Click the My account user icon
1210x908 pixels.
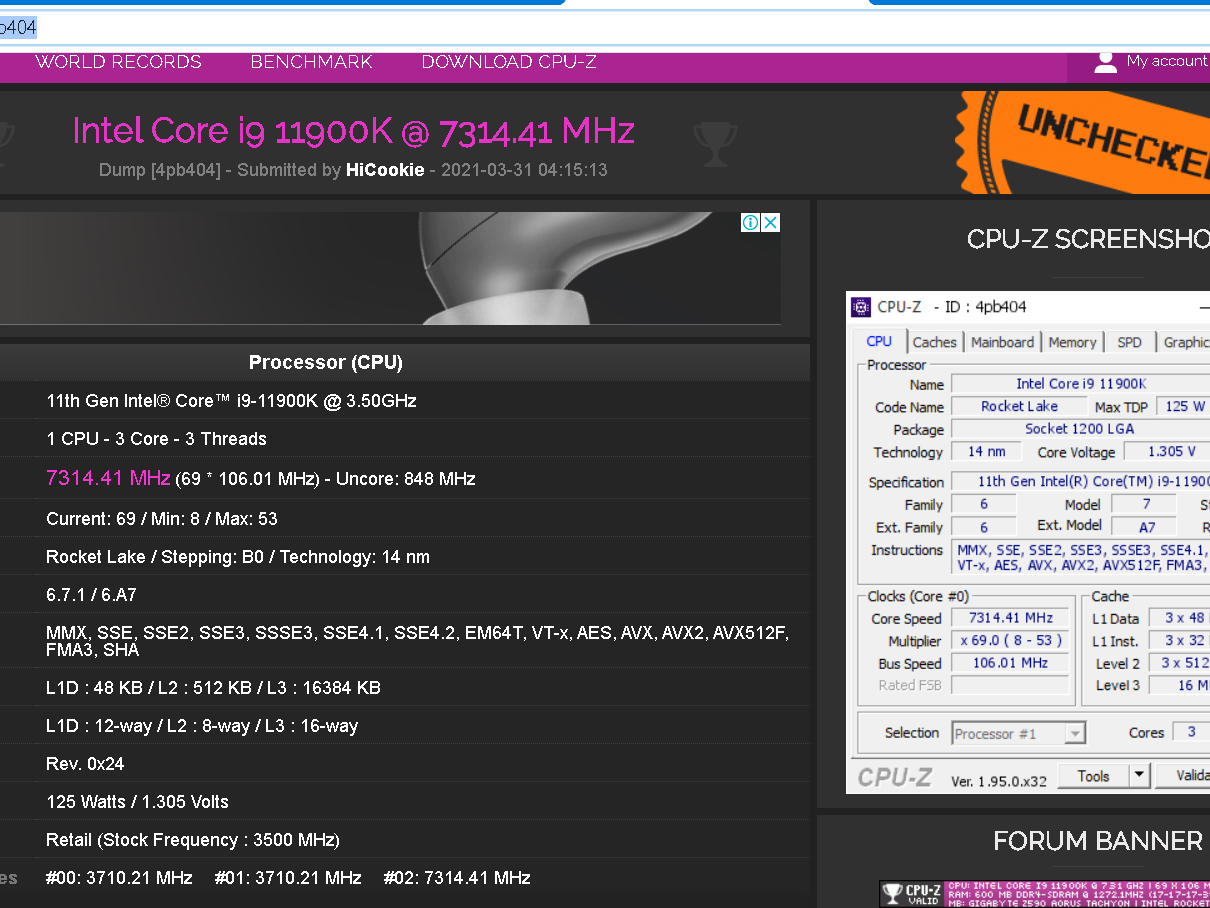[x=1105, y=62]
